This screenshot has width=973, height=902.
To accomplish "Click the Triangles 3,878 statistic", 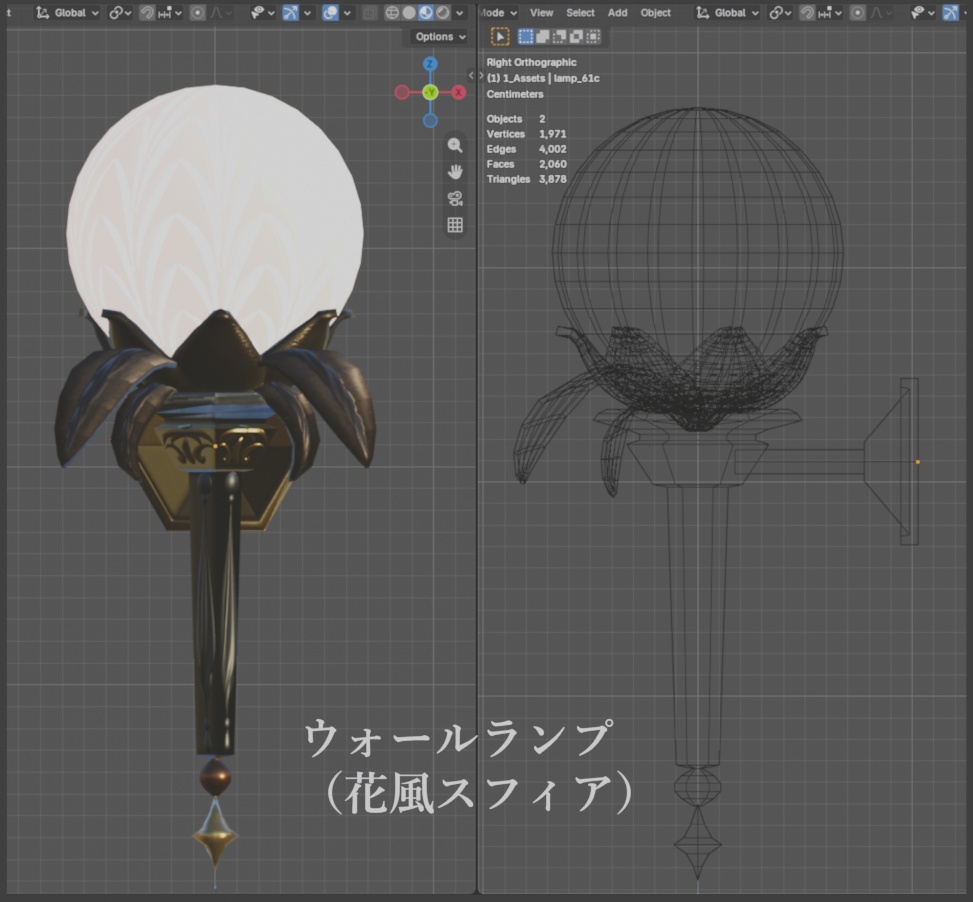I will point(526,179).
